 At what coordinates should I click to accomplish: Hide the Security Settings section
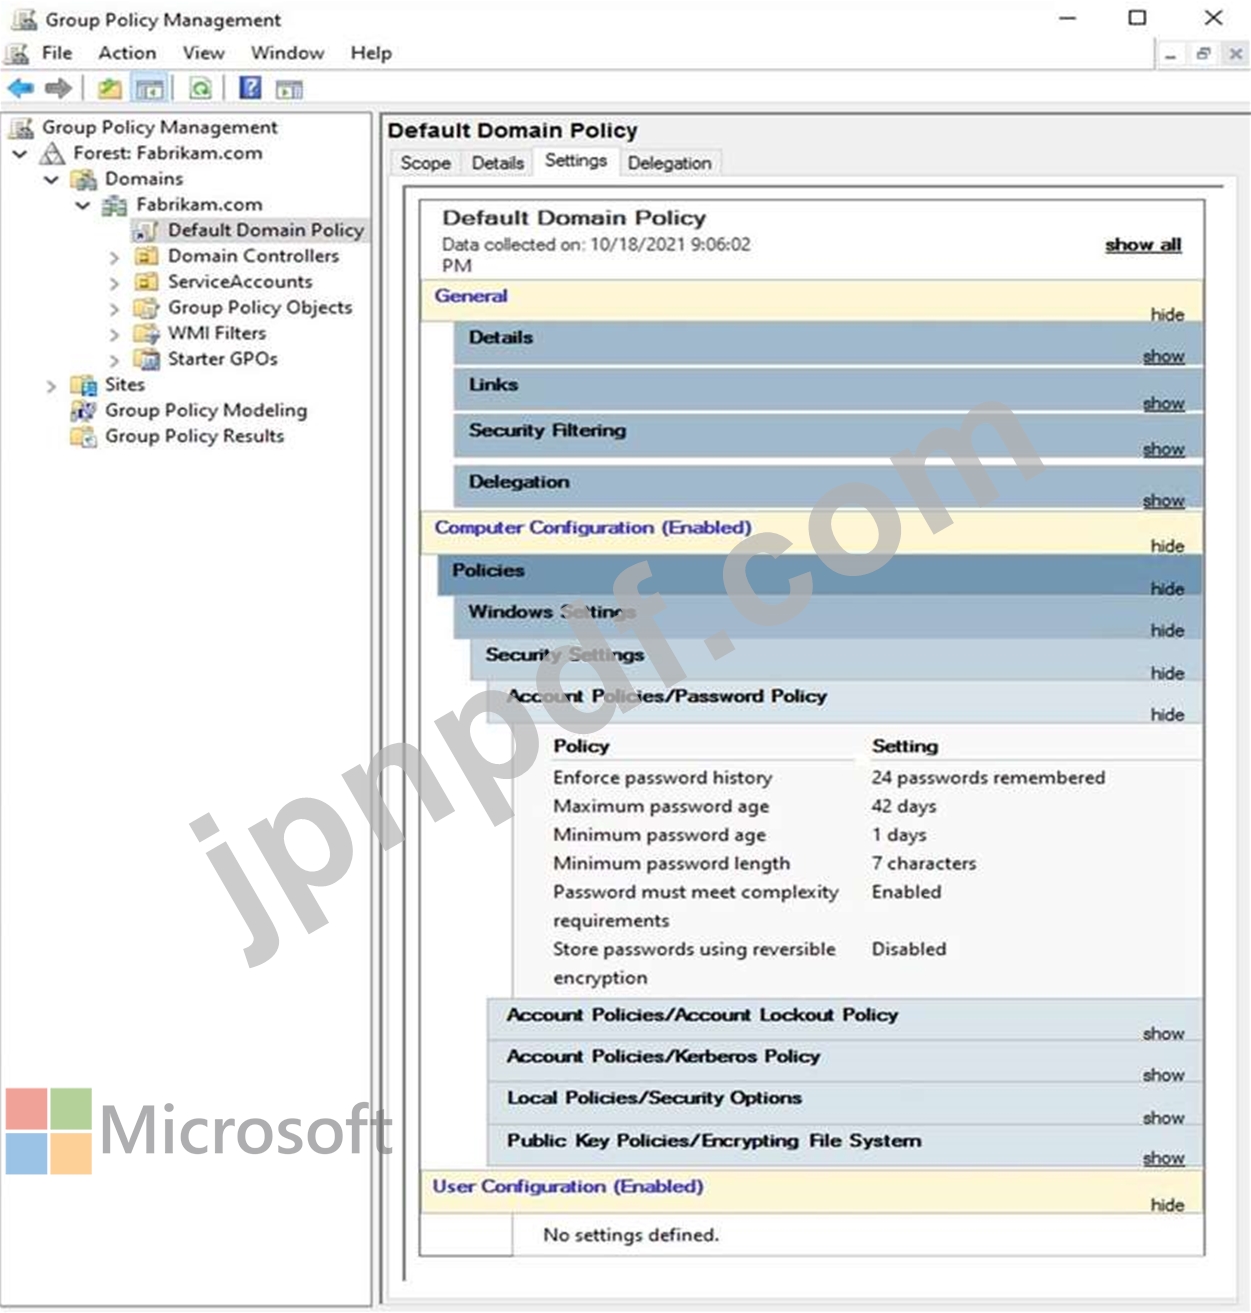pyautogui.click(x=1167, y=674)
